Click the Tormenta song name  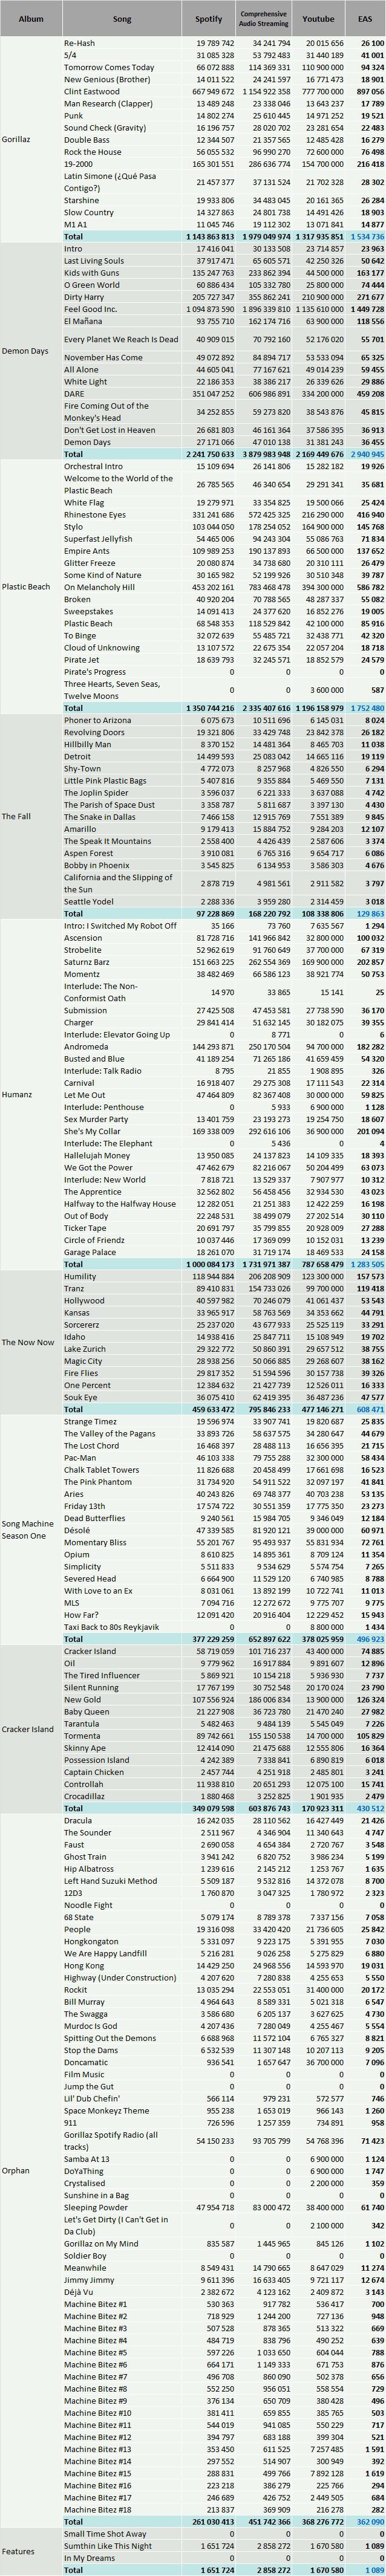(81, 1736)
